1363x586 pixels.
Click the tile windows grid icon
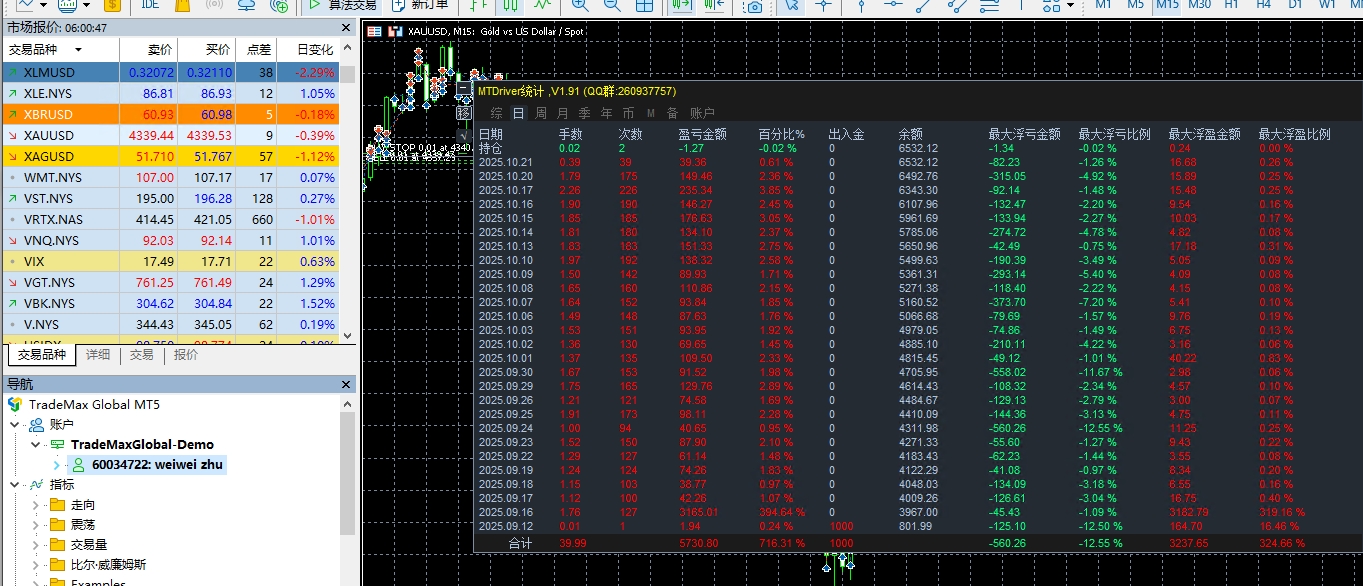644,6
